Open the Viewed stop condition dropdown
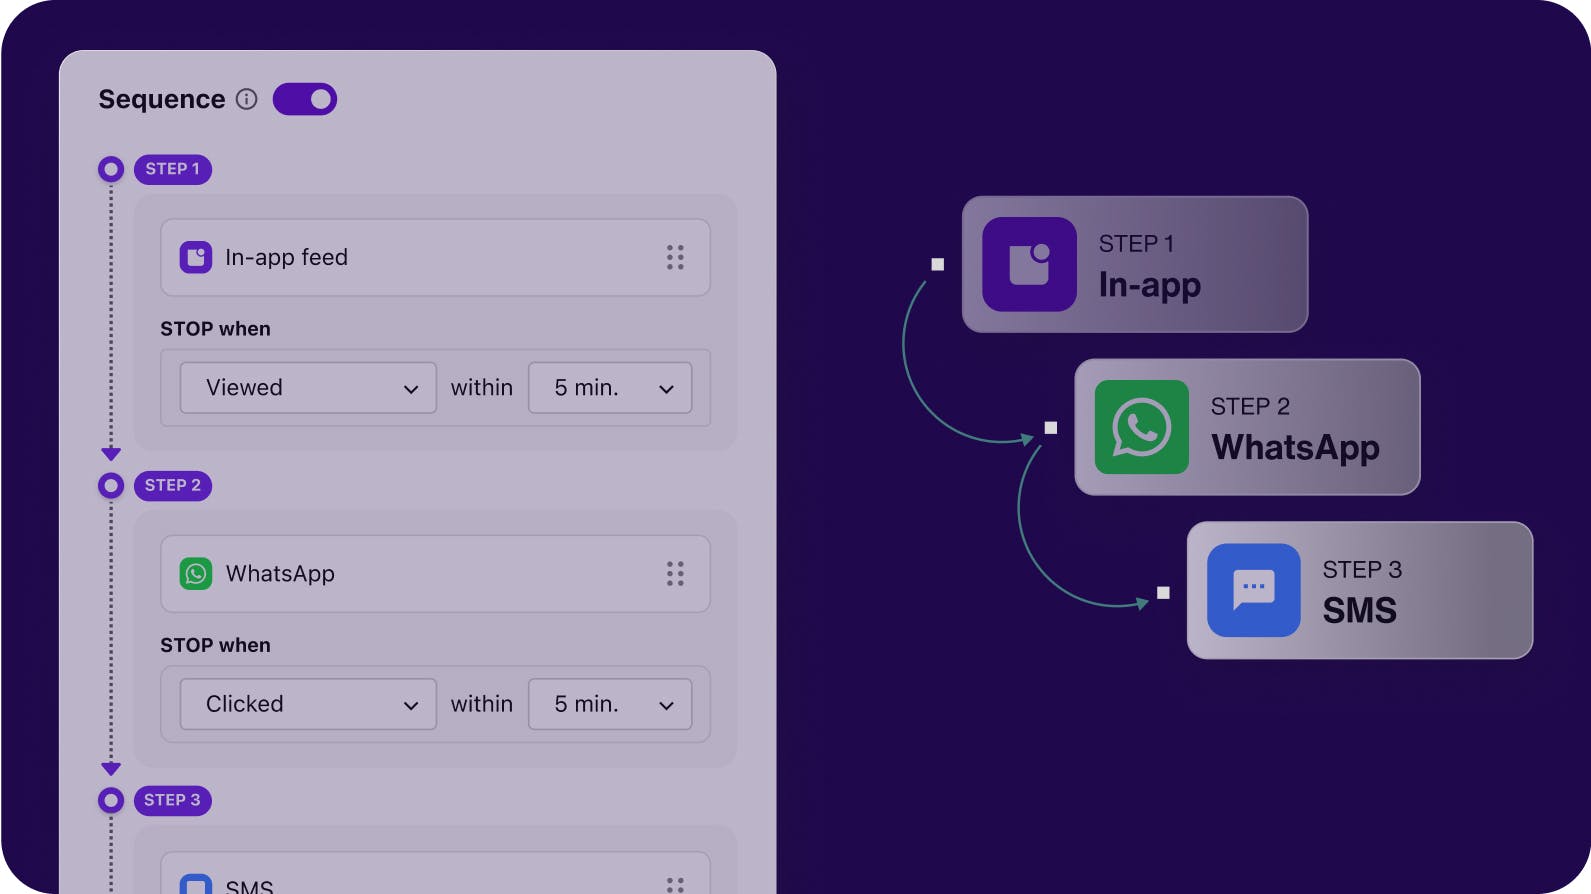 [x=308, y=388]
